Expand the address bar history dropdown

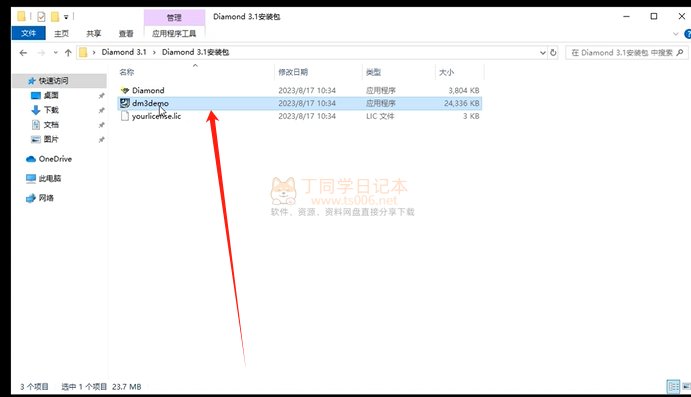point(542,53)
